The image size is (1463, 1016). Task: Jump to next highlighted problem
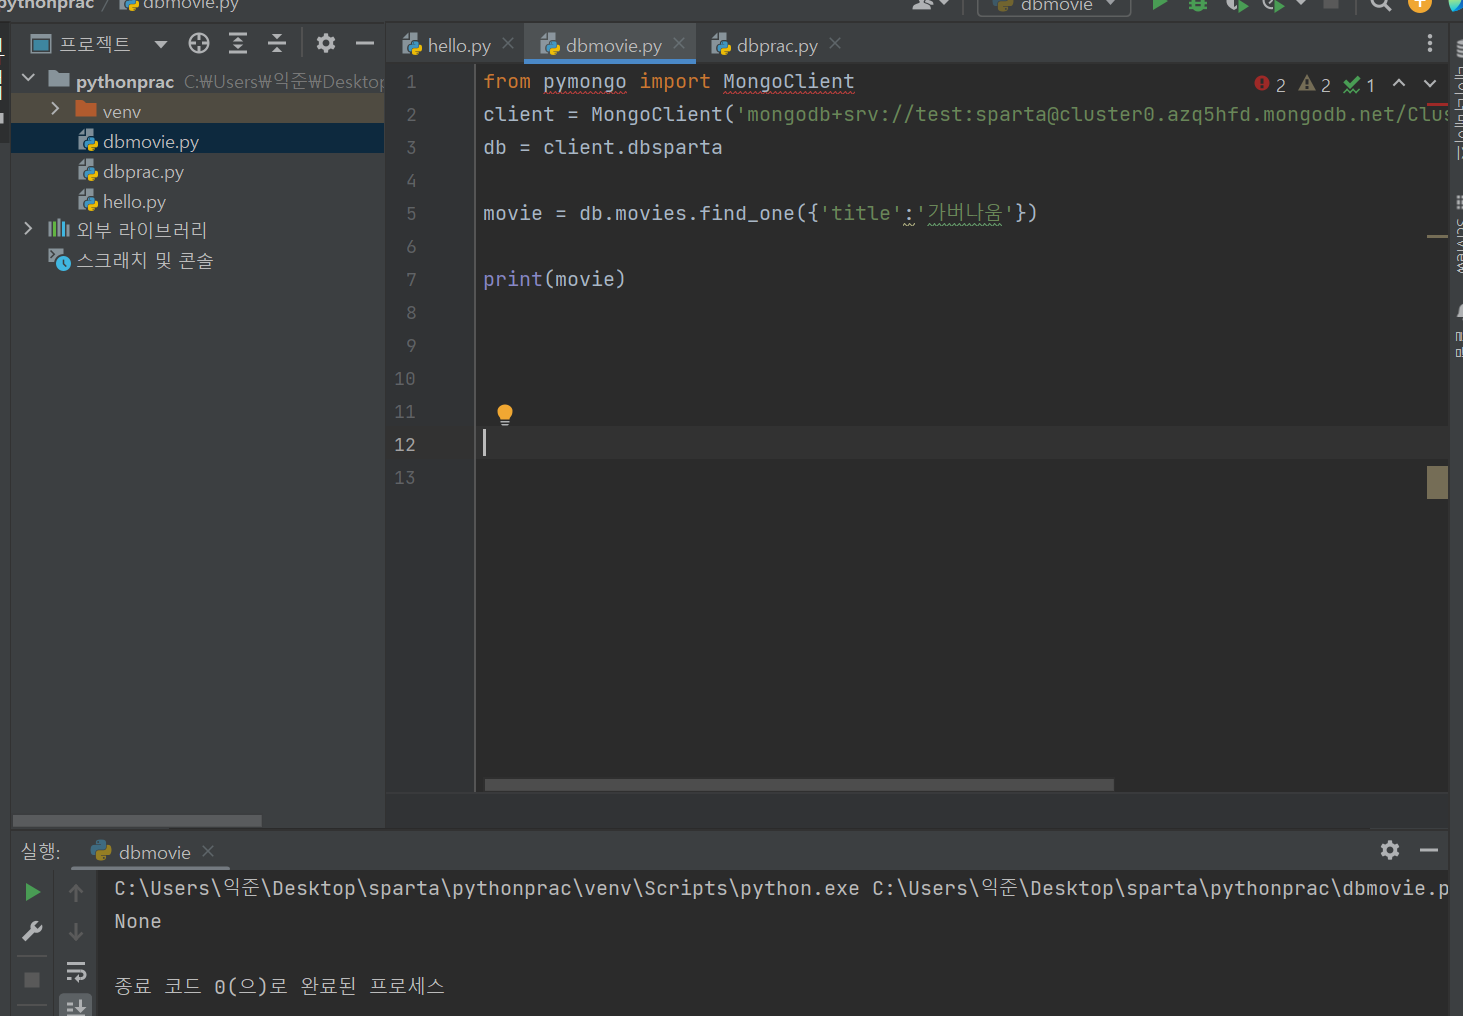pos(1430,84)
